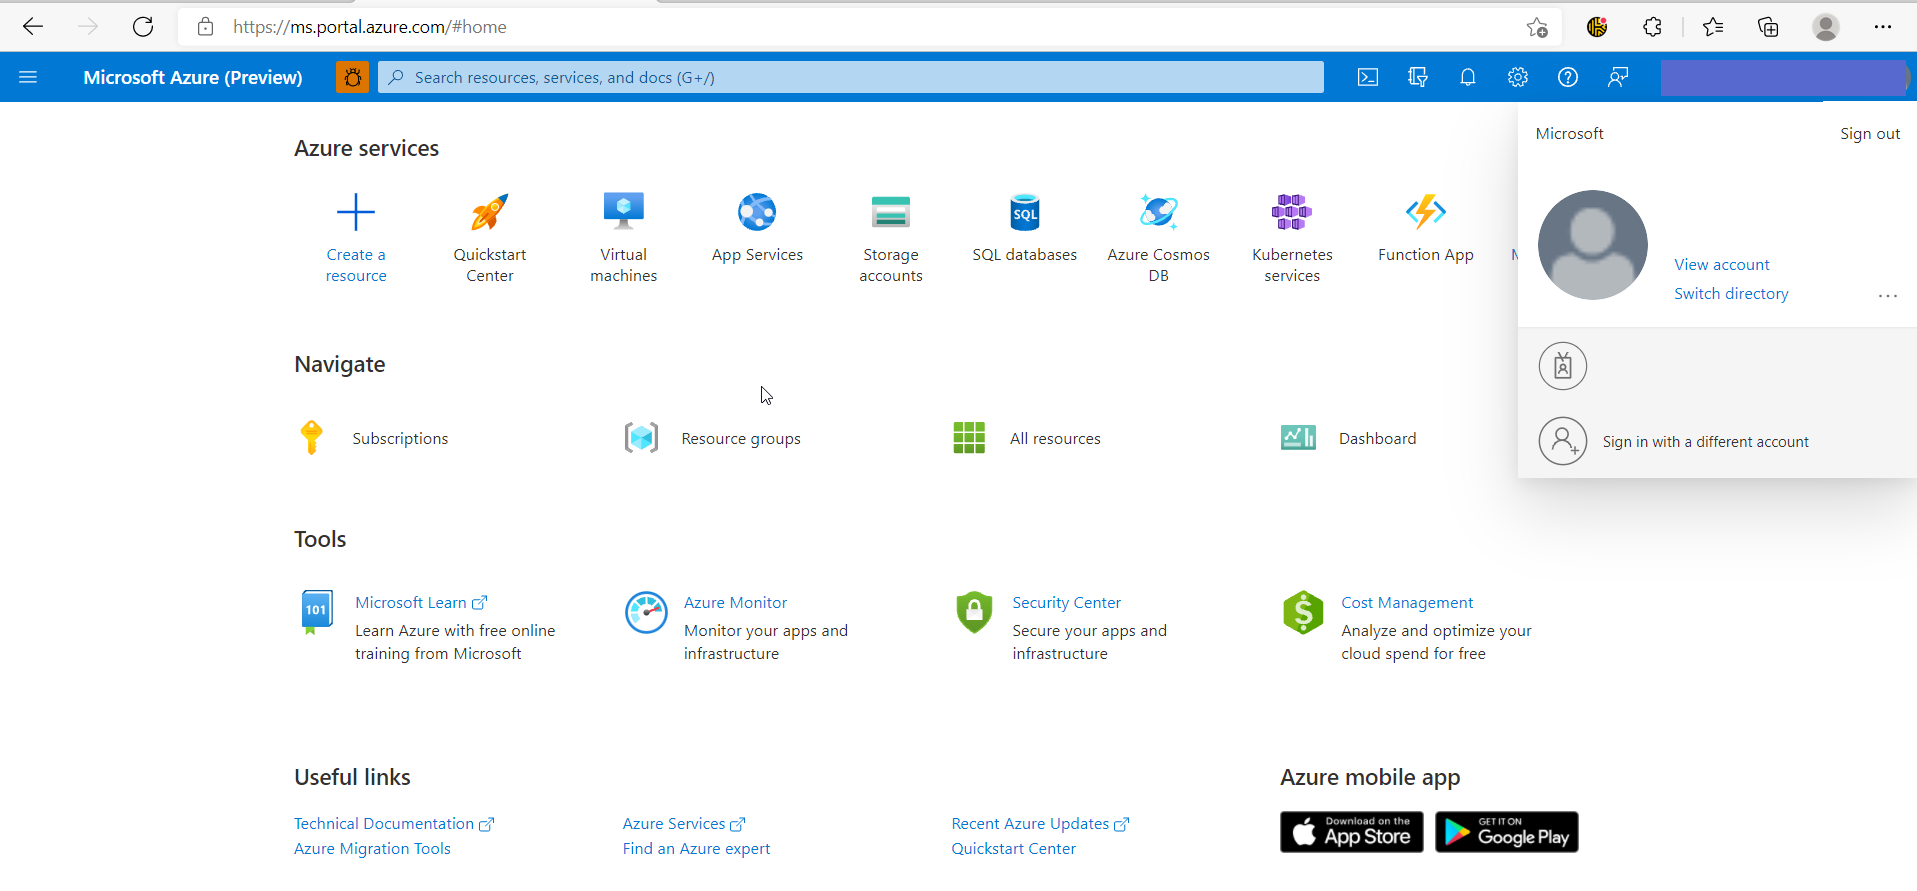Go to Subscriptions key icon

[312, 438]
